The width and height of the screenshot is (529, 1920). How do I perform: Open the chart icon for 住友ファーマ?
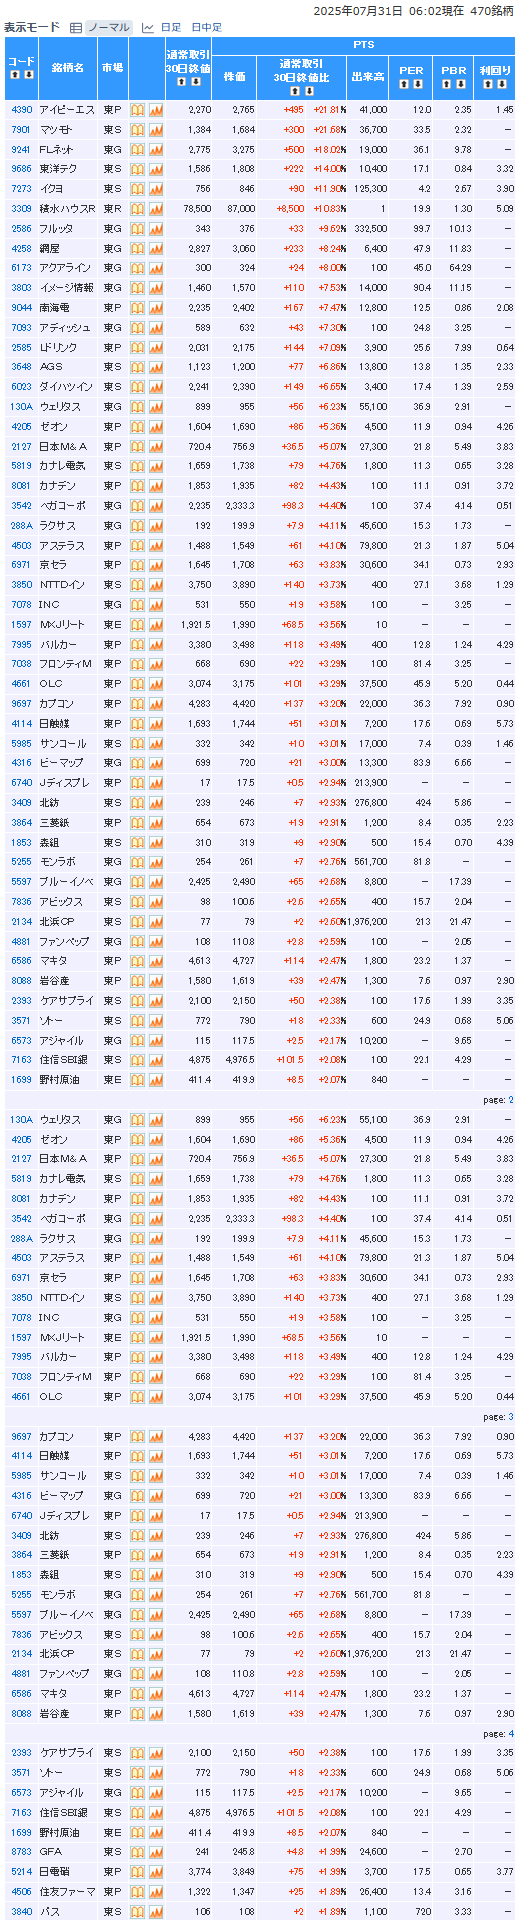pyautogui.click(x=156, y=1892)
